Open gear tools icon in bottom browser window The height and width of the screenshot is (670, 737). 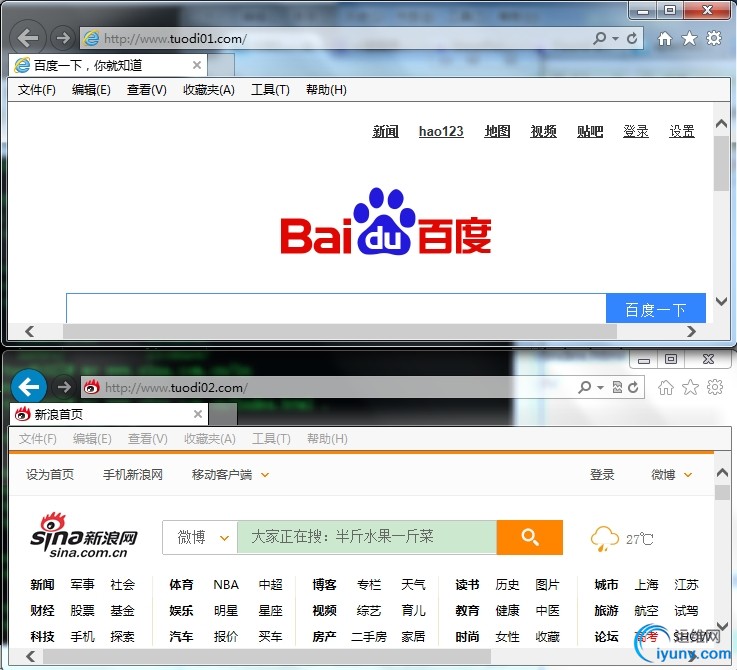click(715, 387)
